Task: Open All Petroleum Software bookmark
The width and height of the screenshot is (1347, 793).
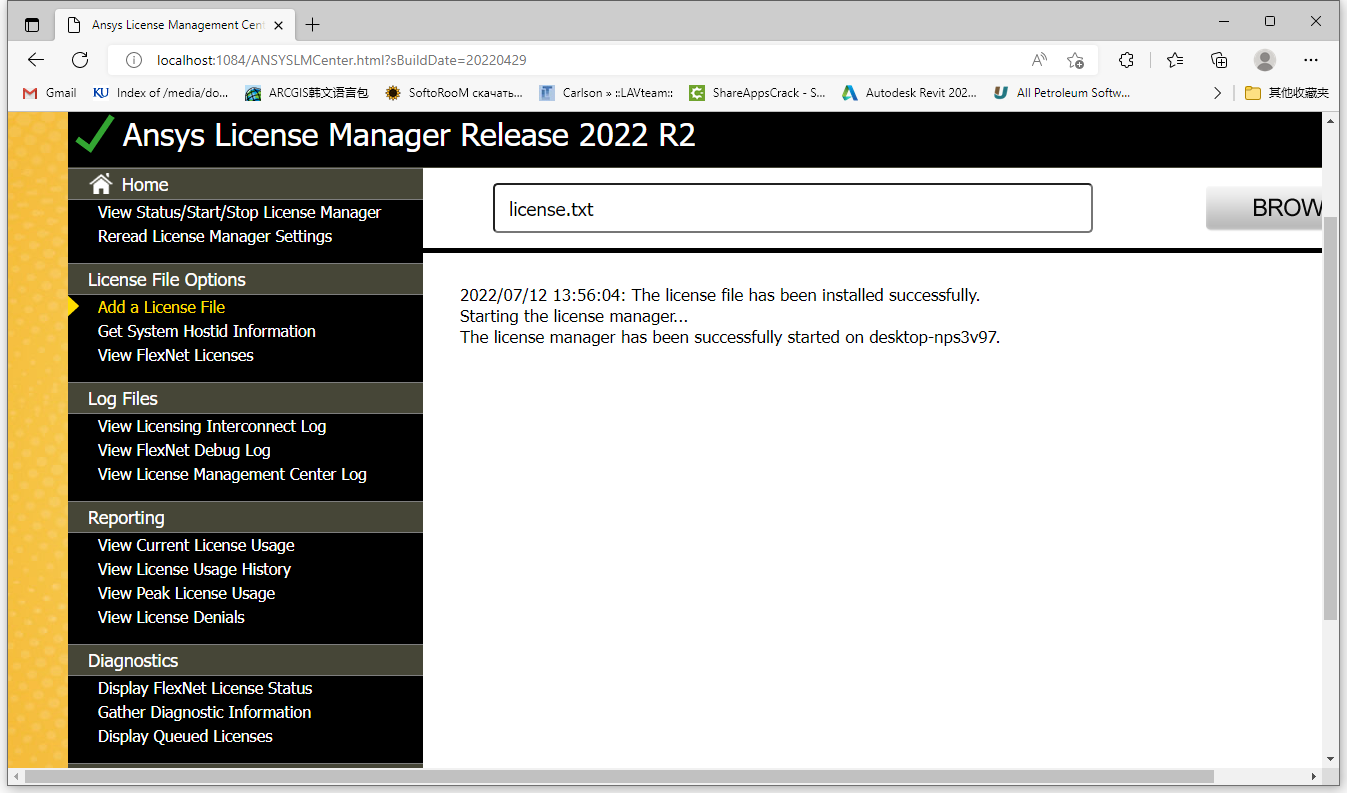Action: click(1062, 93)
